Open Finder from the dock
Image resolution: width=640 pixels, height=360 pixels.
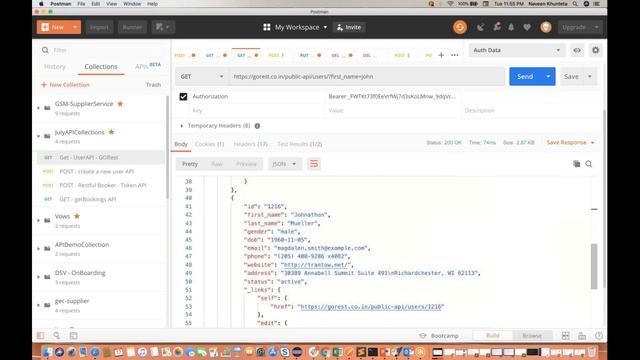click(47, 352)
